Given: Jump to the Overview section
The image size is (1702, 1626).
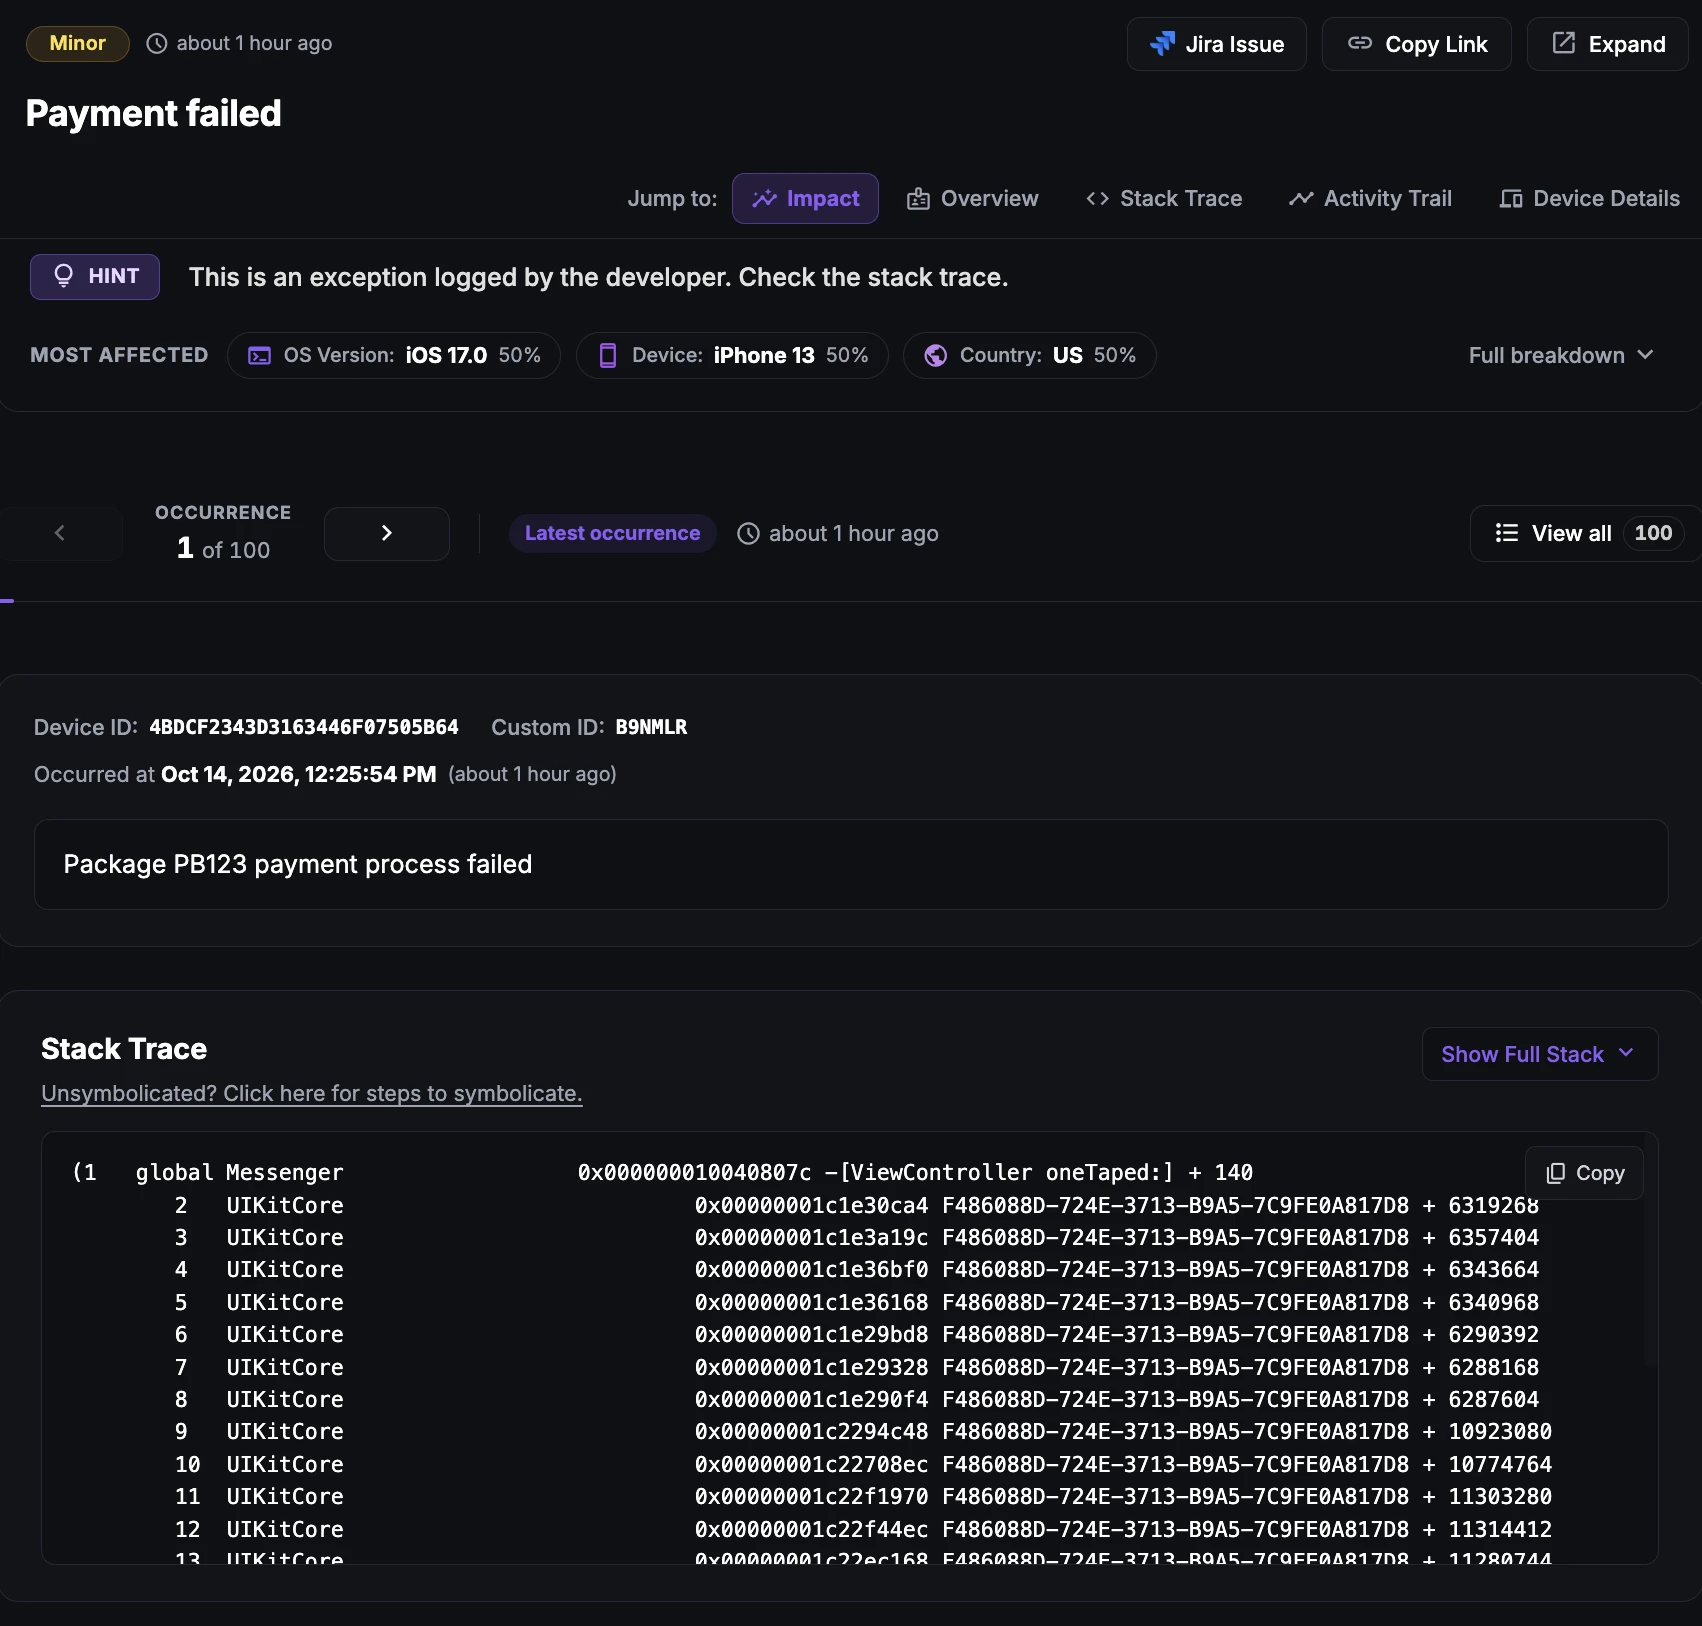Looking at the screenshot, I should (x=972, y=198).
